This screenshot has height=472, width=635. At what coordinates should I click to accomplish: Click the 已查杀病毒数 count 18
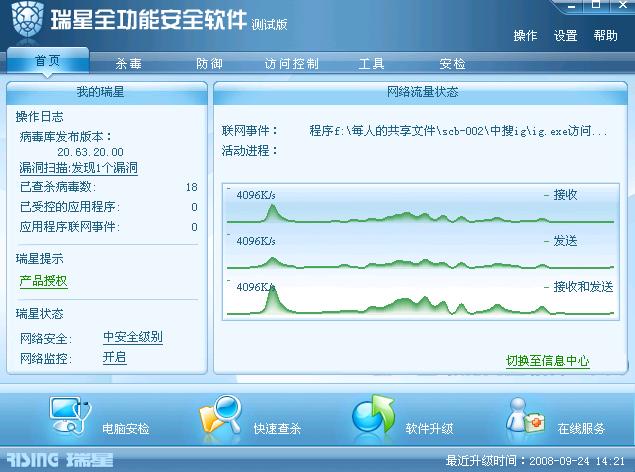click(192, 187)
